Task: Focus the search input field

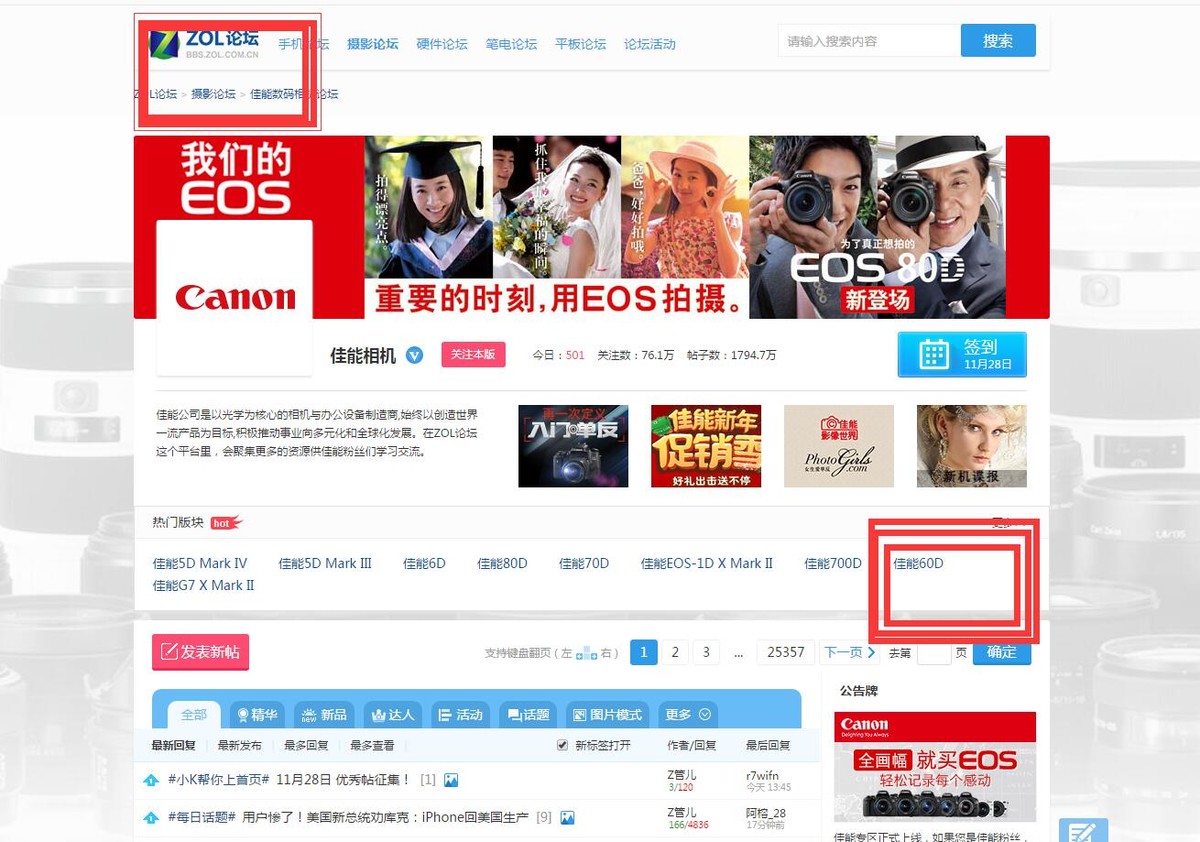Action: click(868, 41)
